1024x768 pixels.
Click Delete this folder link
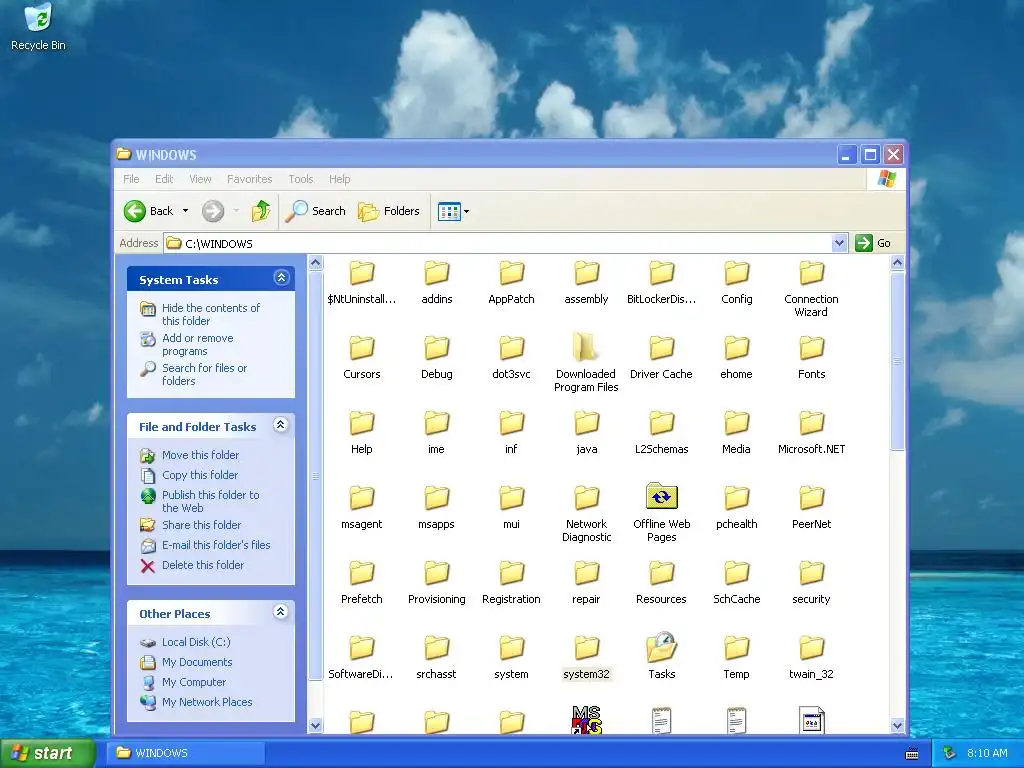pos(202,566)
